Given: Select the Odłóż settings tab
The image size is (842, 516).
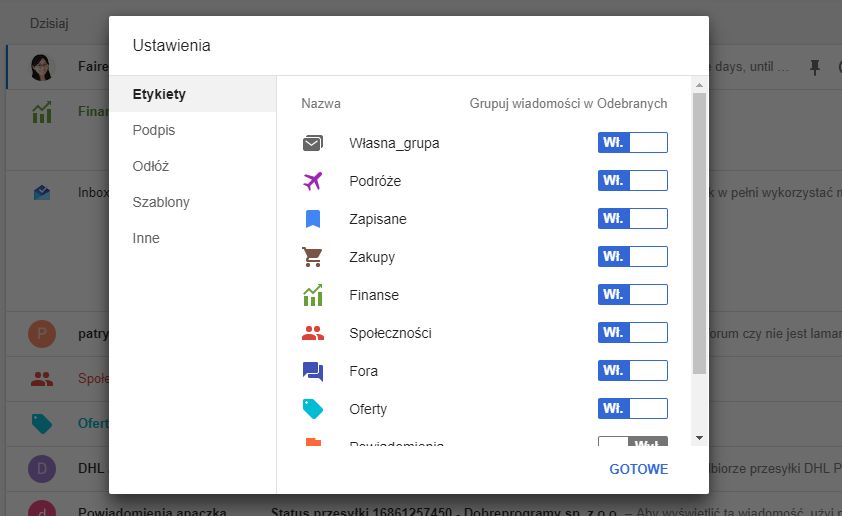Looking at the screenshot, I should [151, 166].
